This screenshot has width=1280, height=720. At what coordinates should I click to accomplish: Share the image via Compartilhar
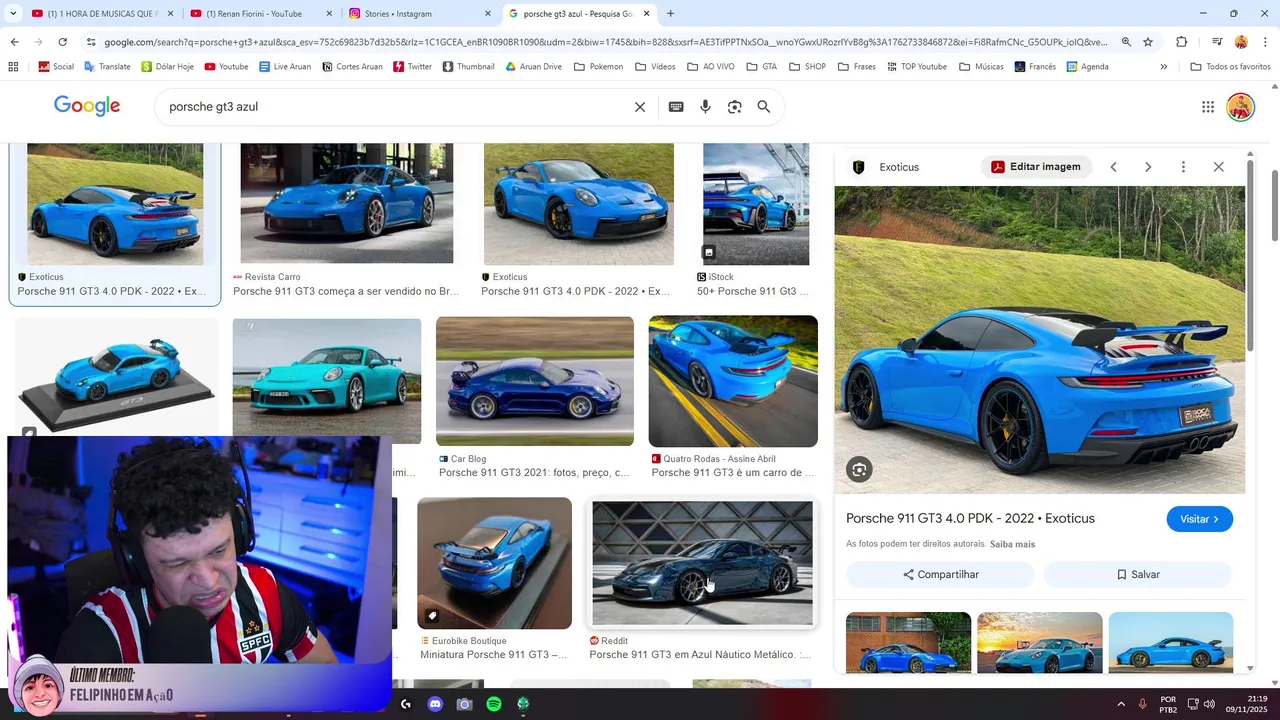[x=940, y=575]
